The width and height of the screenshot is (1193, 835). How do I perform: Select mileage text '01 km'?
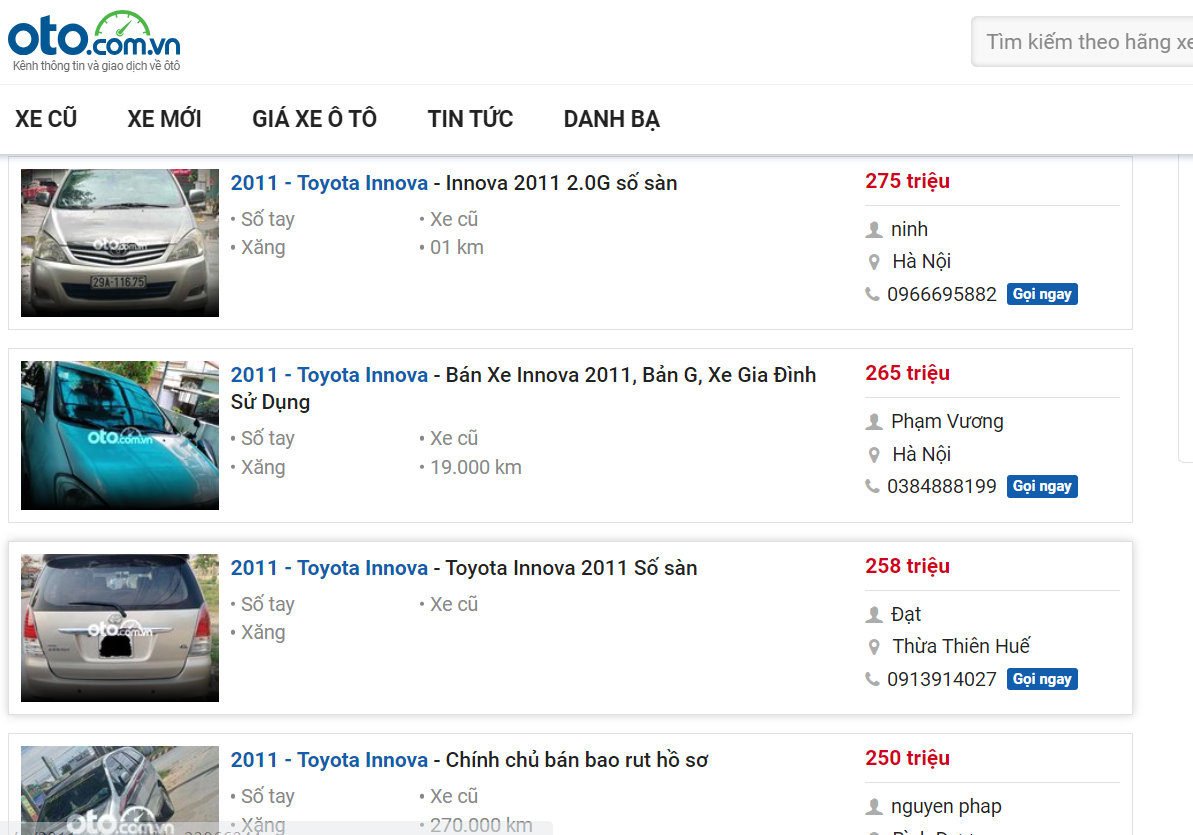point(457,247)
